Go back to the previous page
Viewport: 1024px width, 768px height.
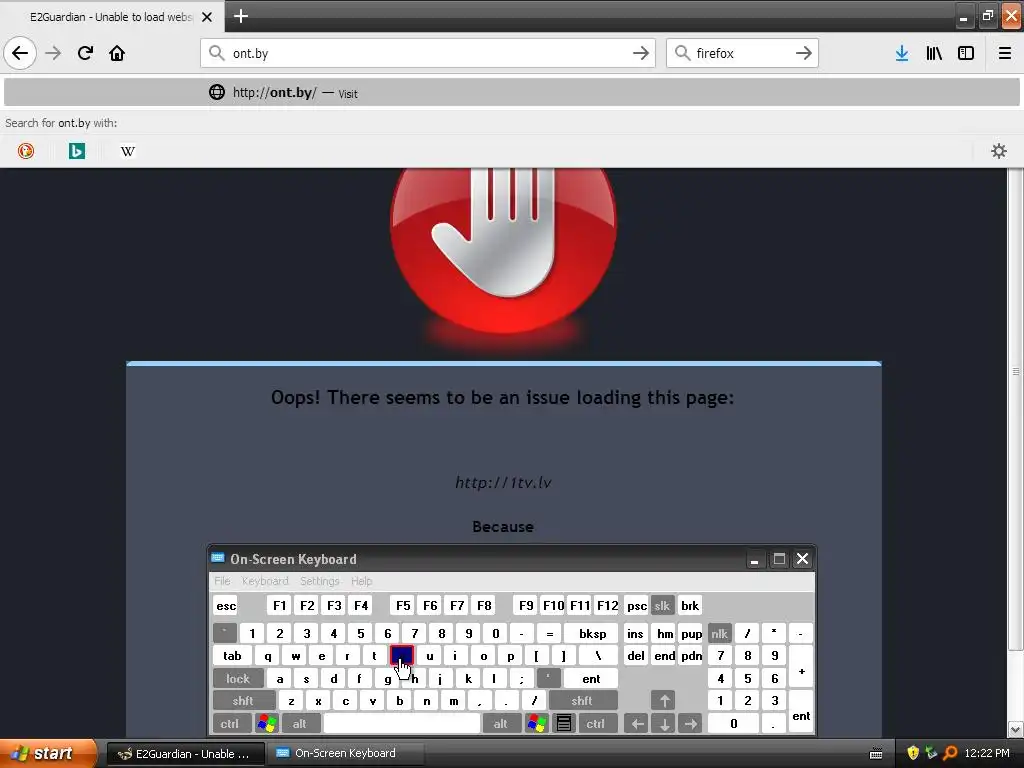pos(20,53)
